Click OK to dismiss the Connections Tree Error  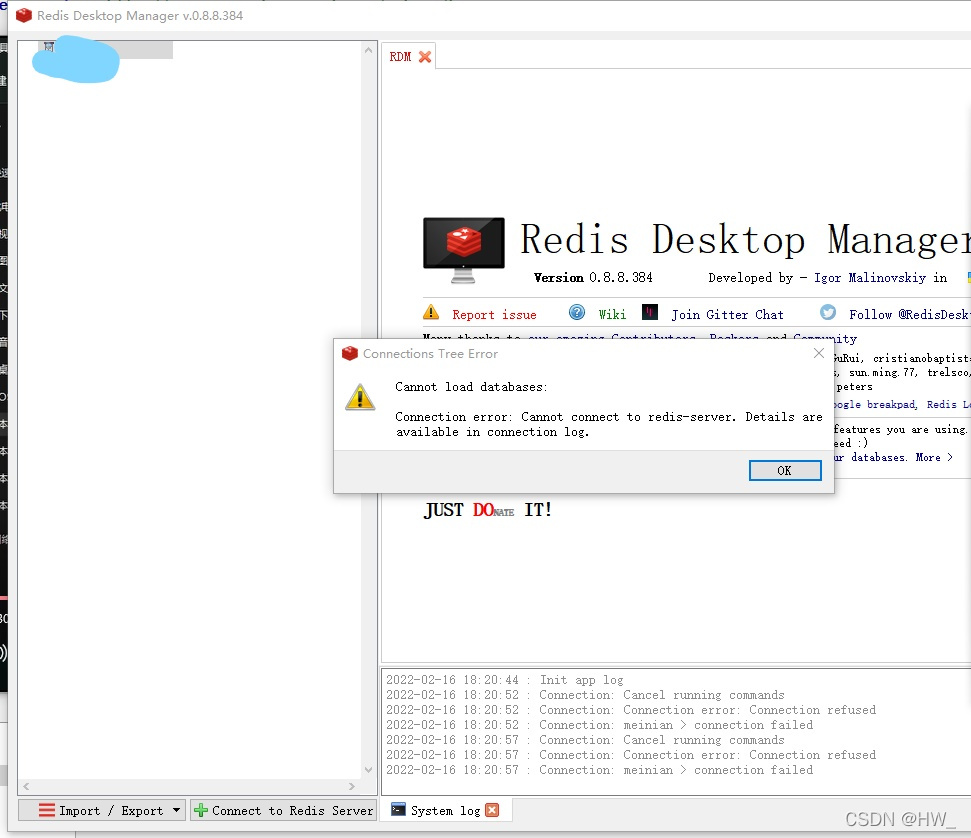[x=785, y=470]
